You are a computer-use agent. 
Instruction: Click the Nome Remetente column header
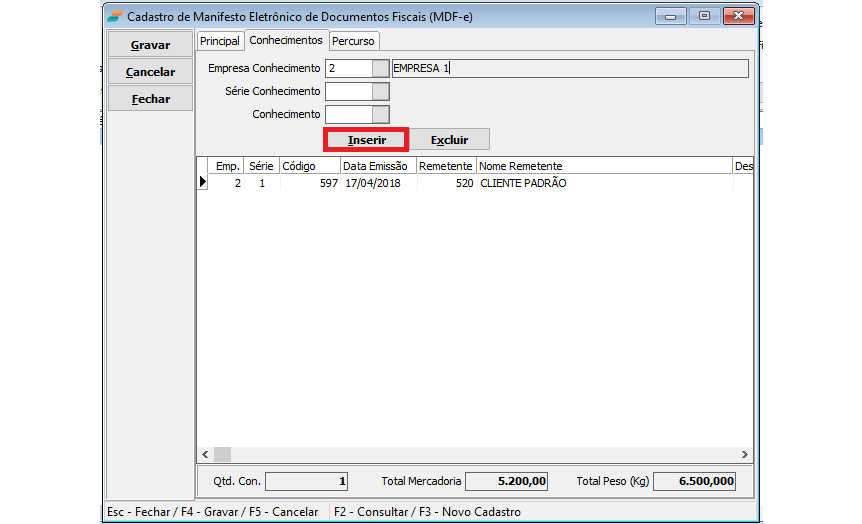(604, 166)
